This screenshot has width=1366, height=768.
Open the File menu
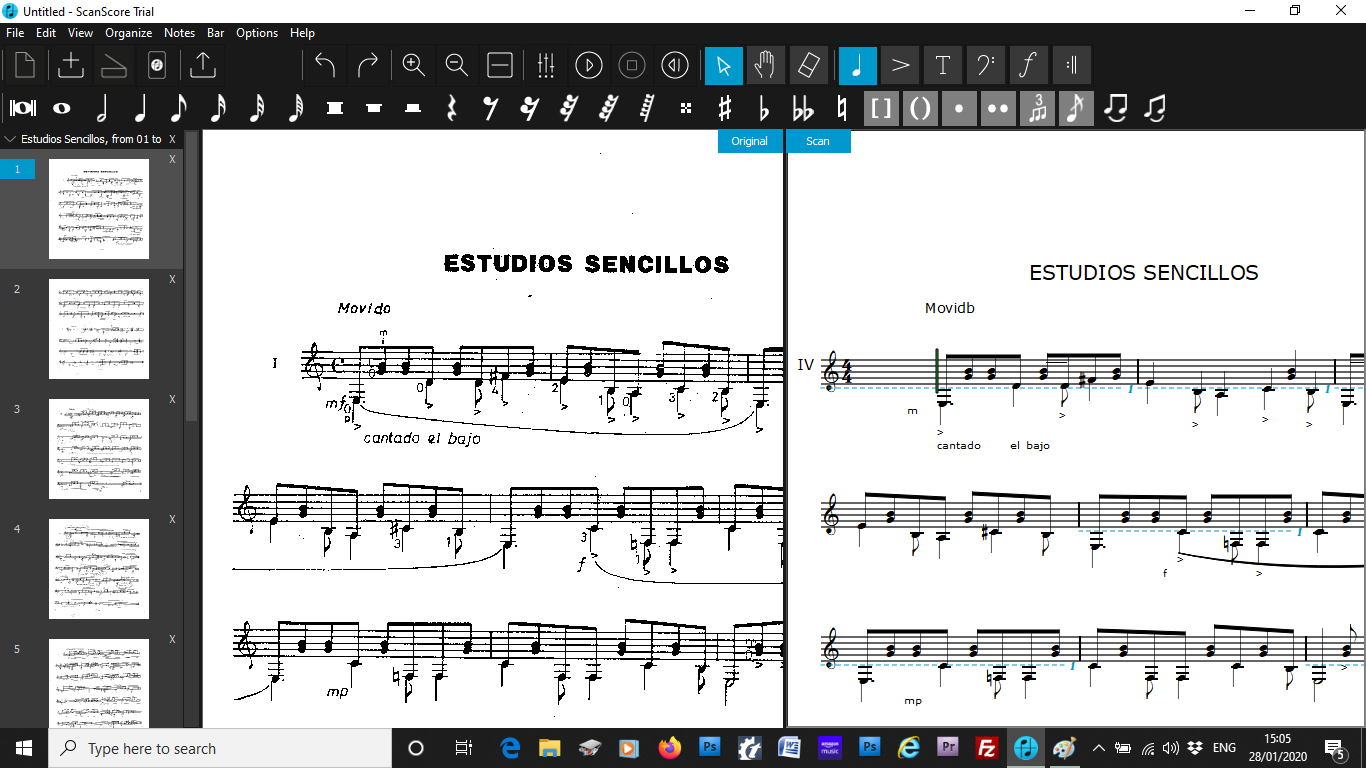tap(15, 33)
